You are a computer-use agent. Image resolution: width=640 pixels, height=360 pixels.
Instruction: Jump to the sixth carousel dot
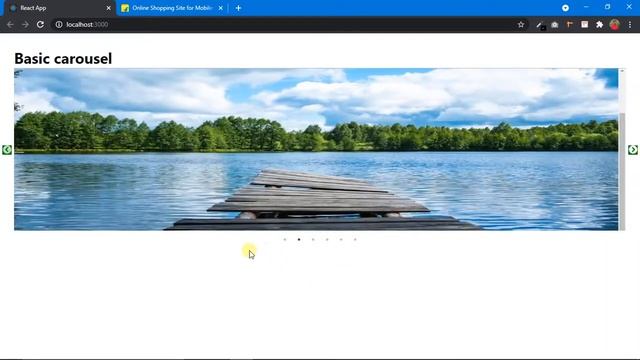(x=355, y=240)
